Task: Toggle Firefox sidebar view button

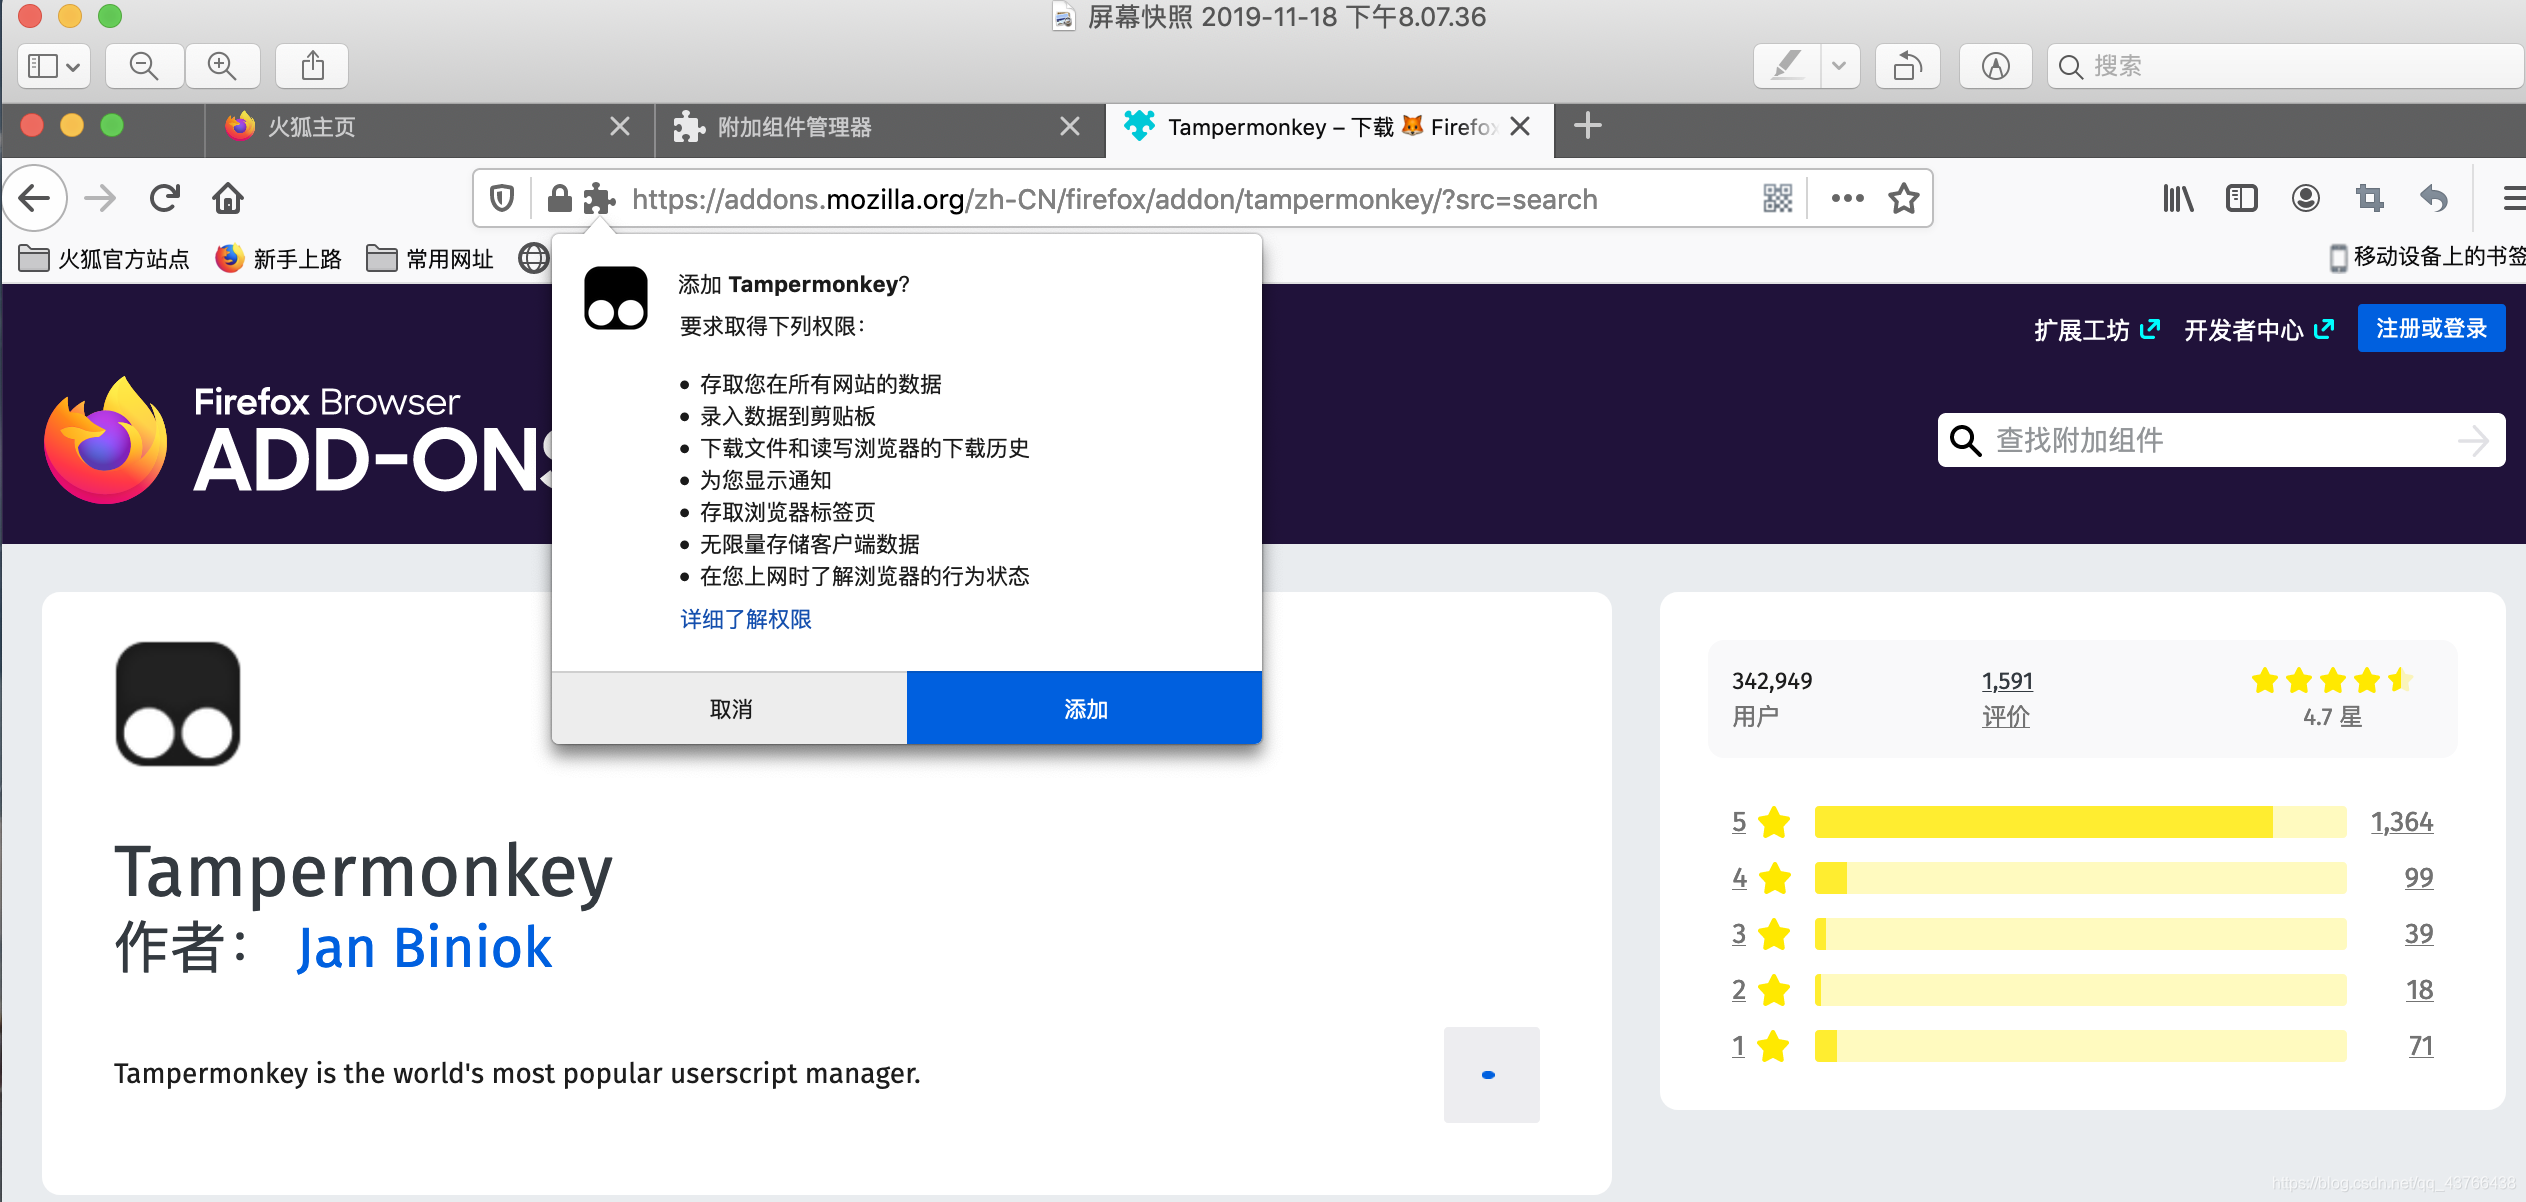Action: 2241,199
